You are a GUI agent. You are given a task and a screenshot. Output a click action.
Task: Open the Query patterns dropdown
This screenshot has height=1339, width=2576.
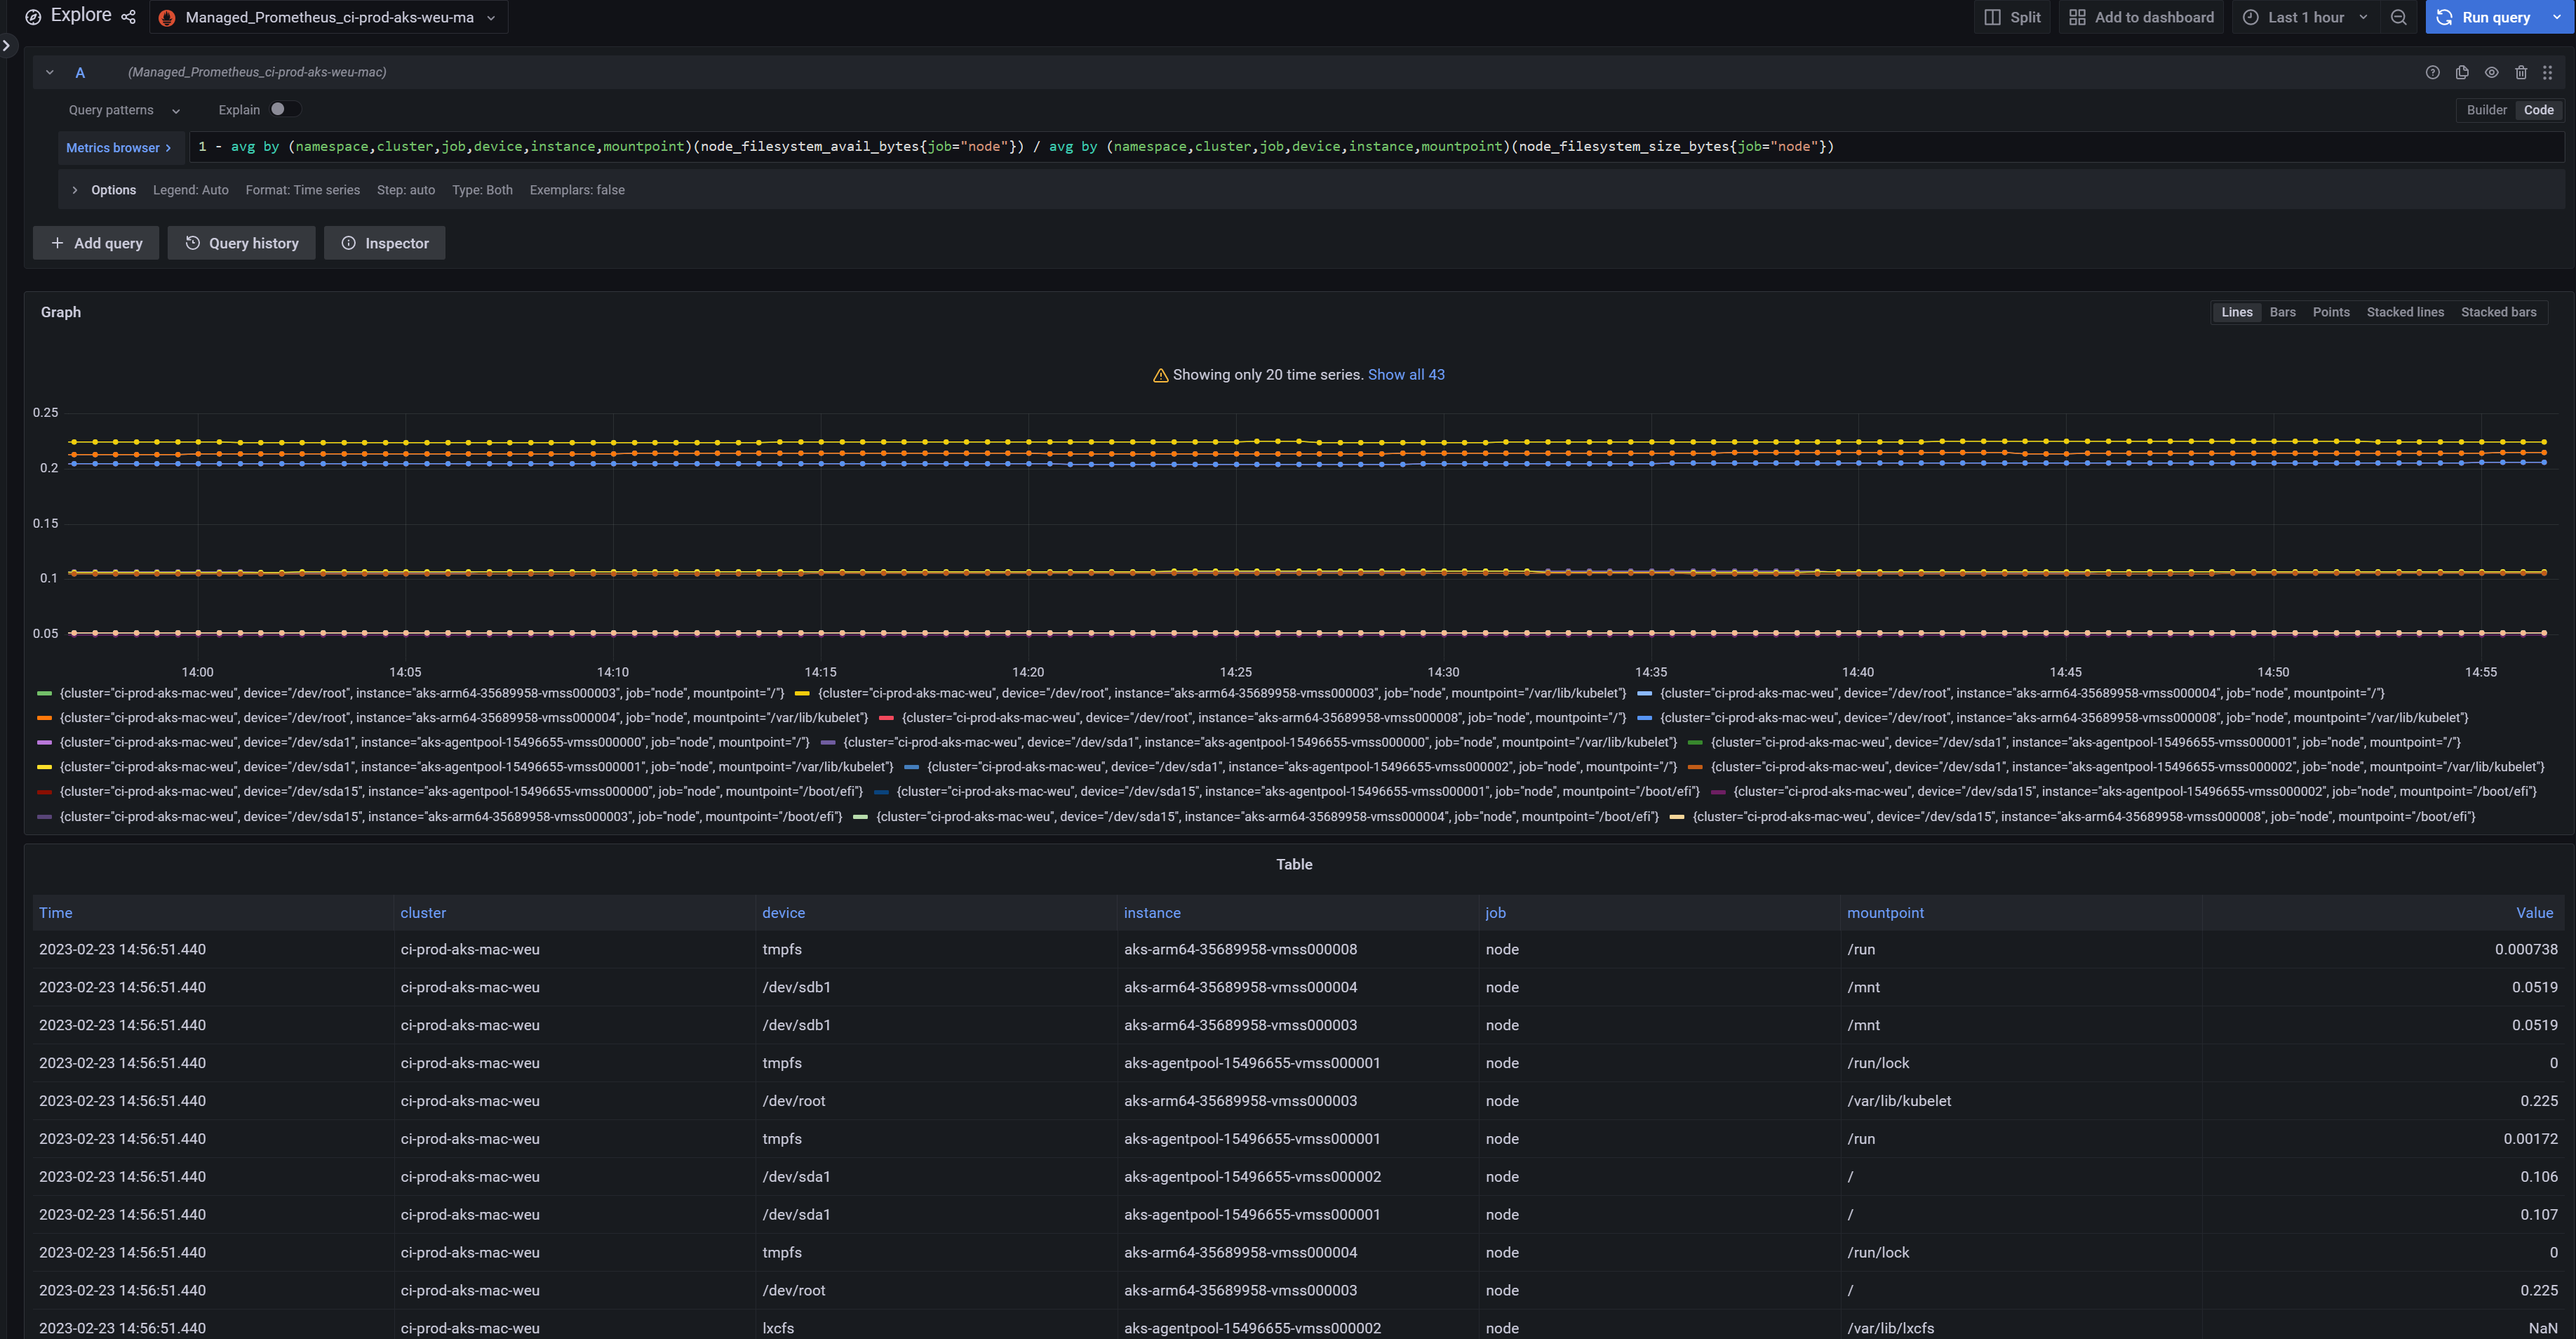click(x=121, y=110)
